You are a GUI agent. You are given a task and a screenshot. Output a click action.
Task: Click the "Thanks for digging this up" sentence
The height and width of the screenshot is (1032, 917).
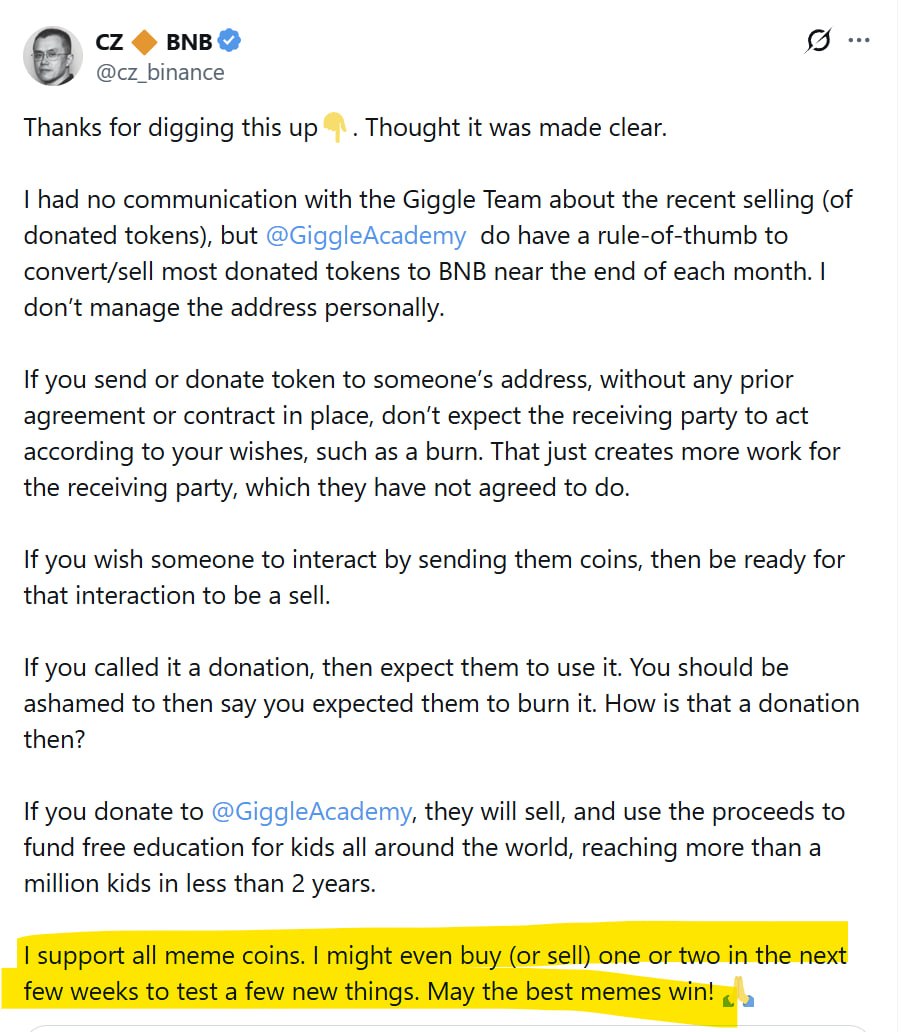[x=170, y=128]
